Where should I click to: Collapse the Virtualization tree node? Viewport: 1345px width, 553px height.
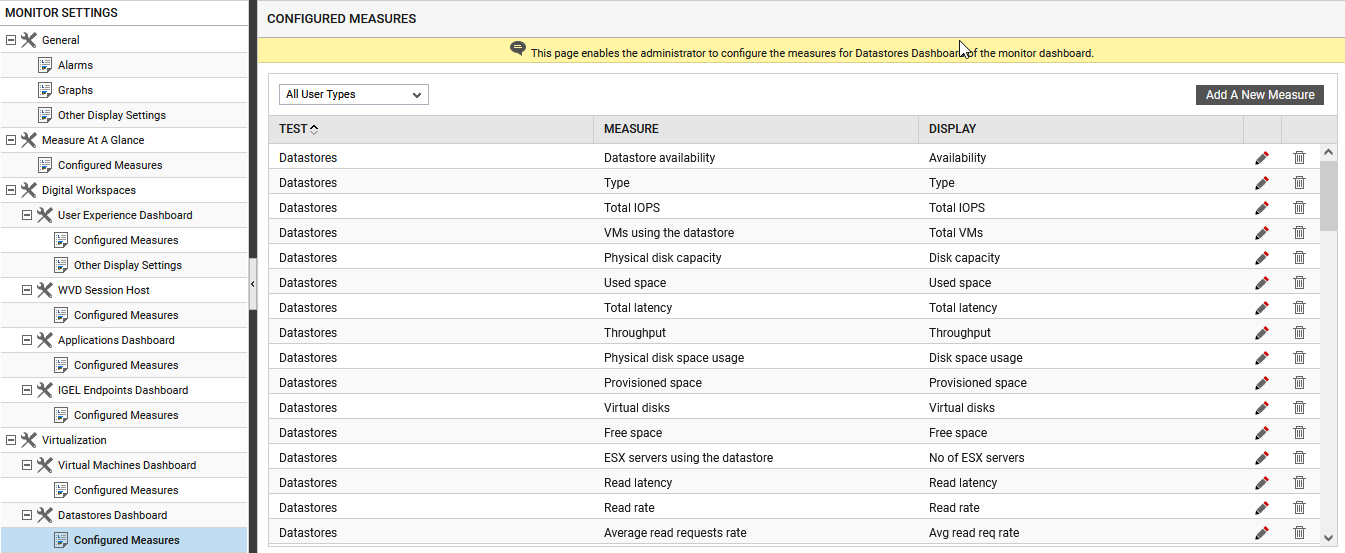[11, 440]
